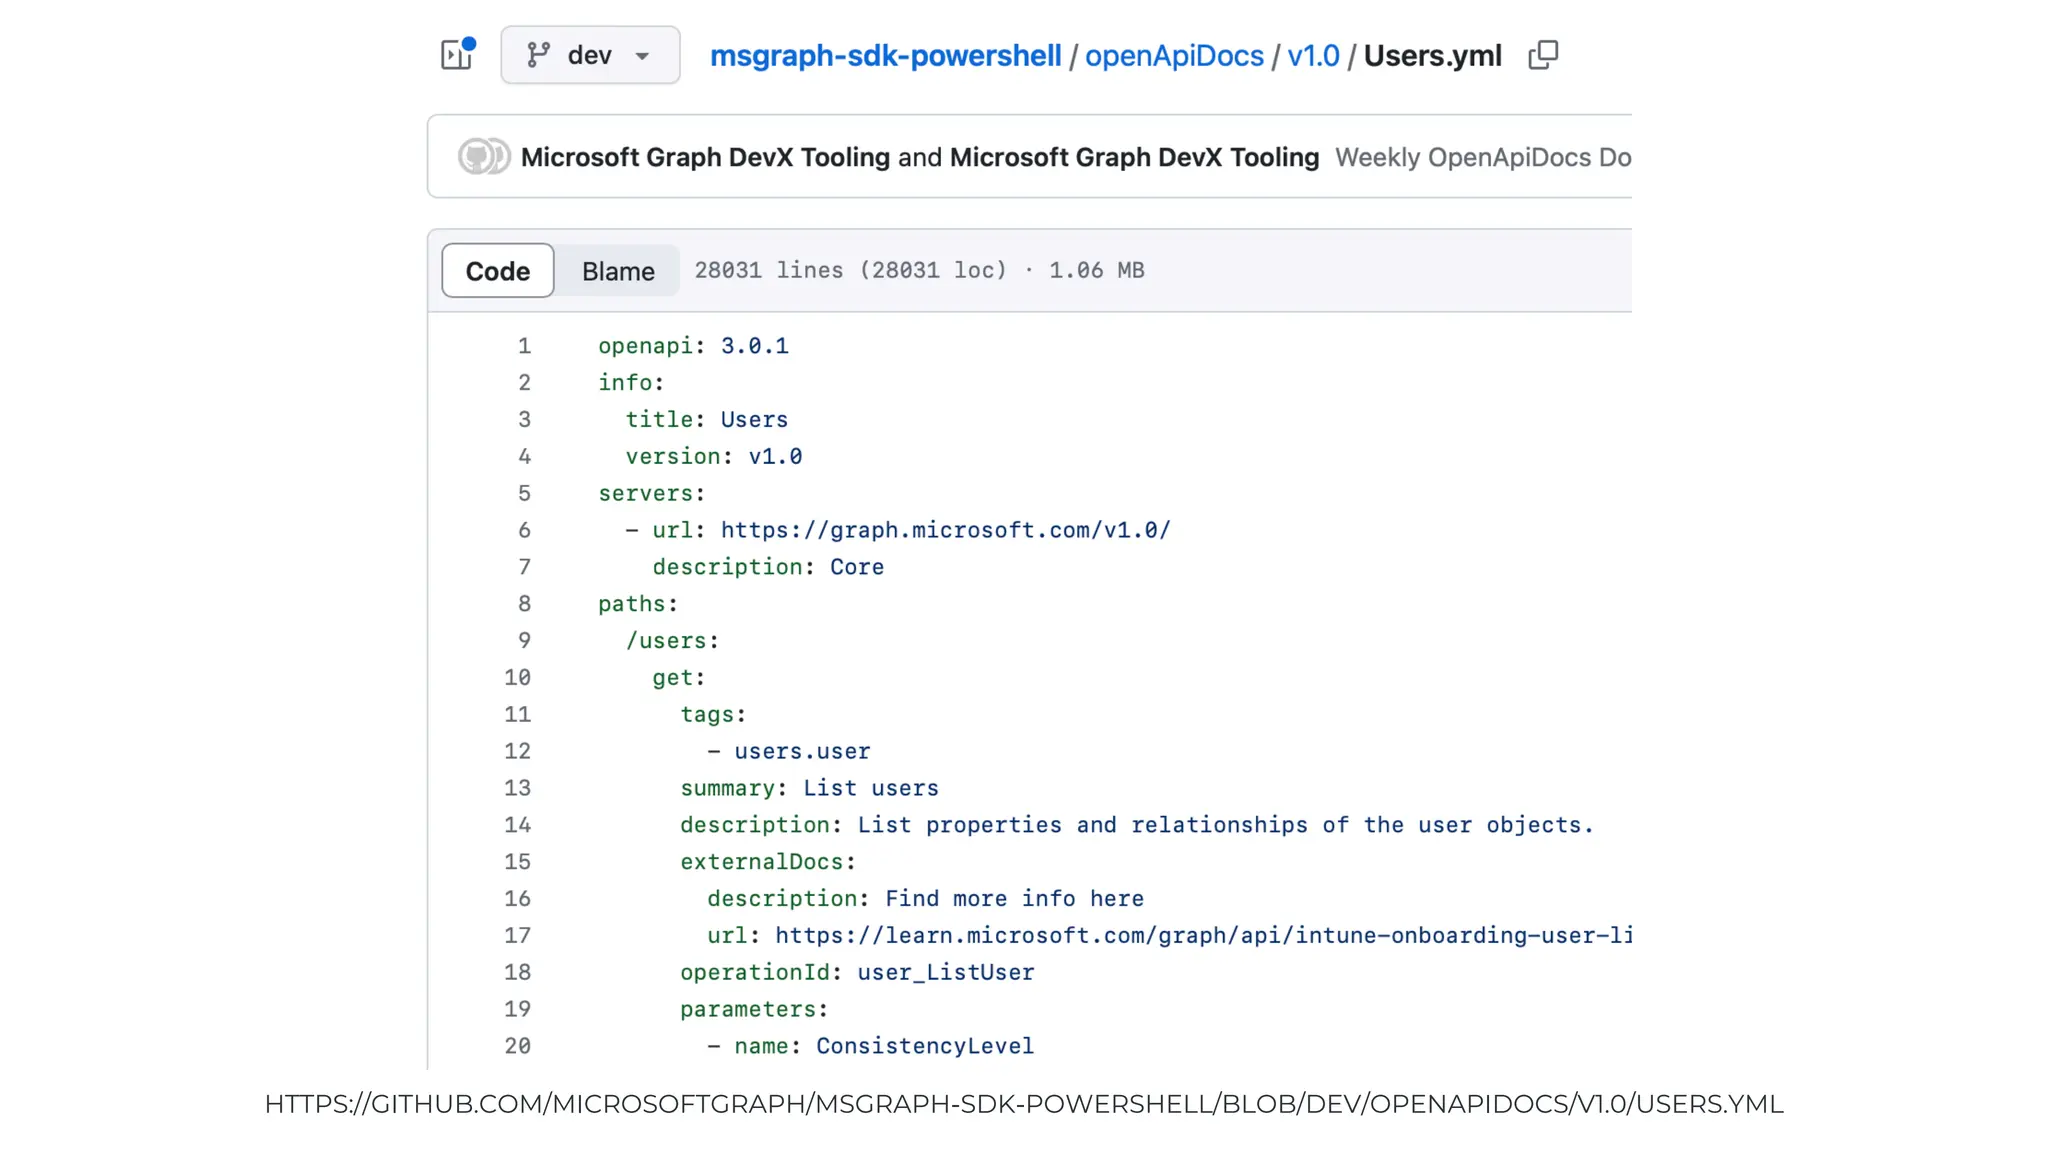Click the 'parameters:' line
The image size is (2048, 1152).
pyautogui.click(x=754, y=1010)
